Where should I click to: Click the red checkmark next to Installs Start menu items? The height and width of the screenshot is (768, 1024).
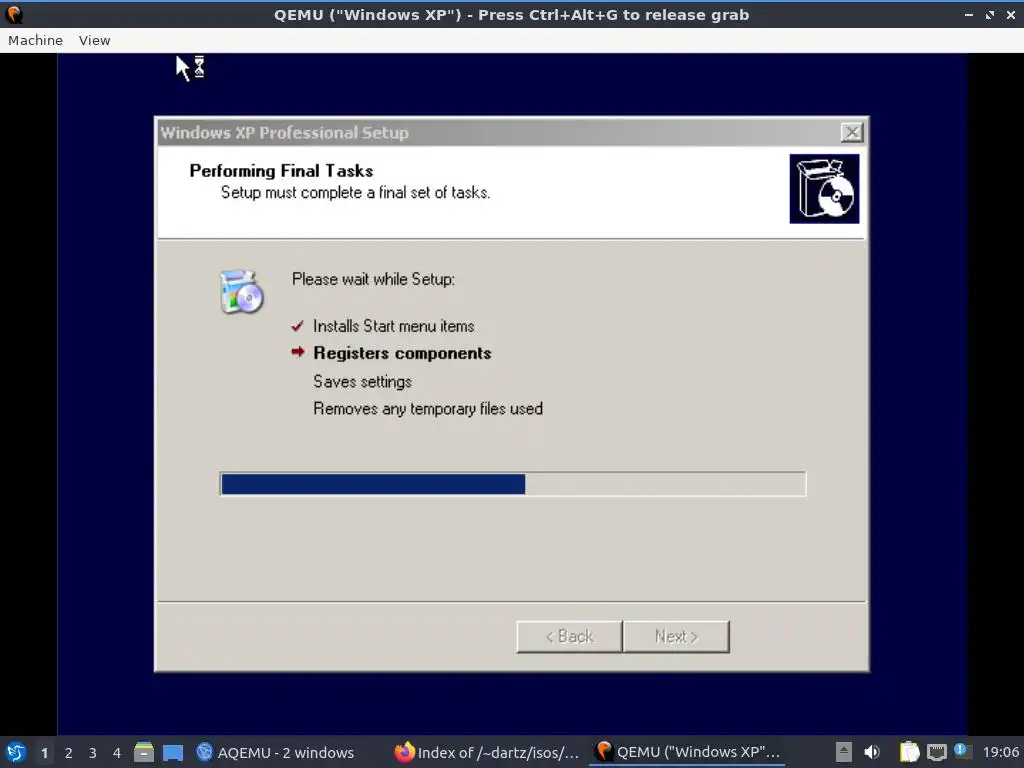tap(297, 325)
